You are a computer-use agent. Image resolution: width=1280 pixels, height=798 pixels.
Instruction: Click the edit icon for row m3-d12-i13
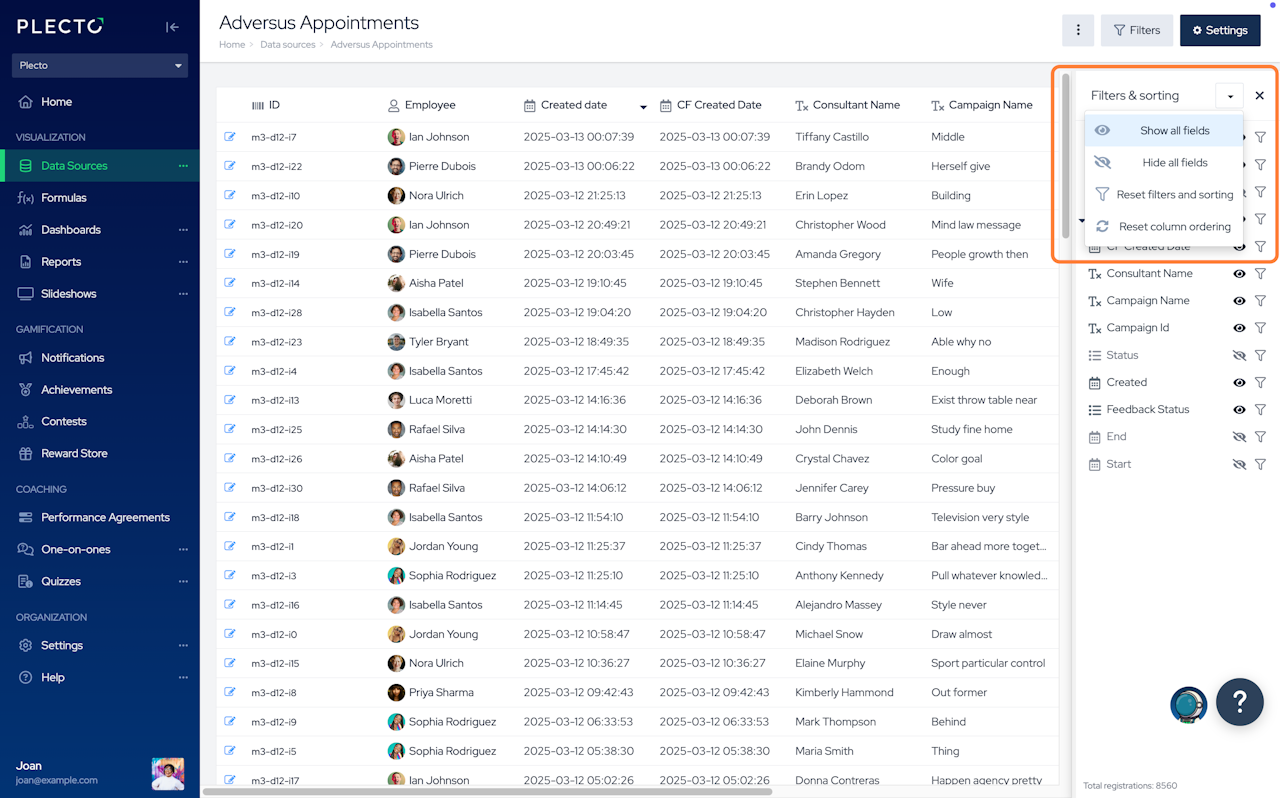pos(230,399)
